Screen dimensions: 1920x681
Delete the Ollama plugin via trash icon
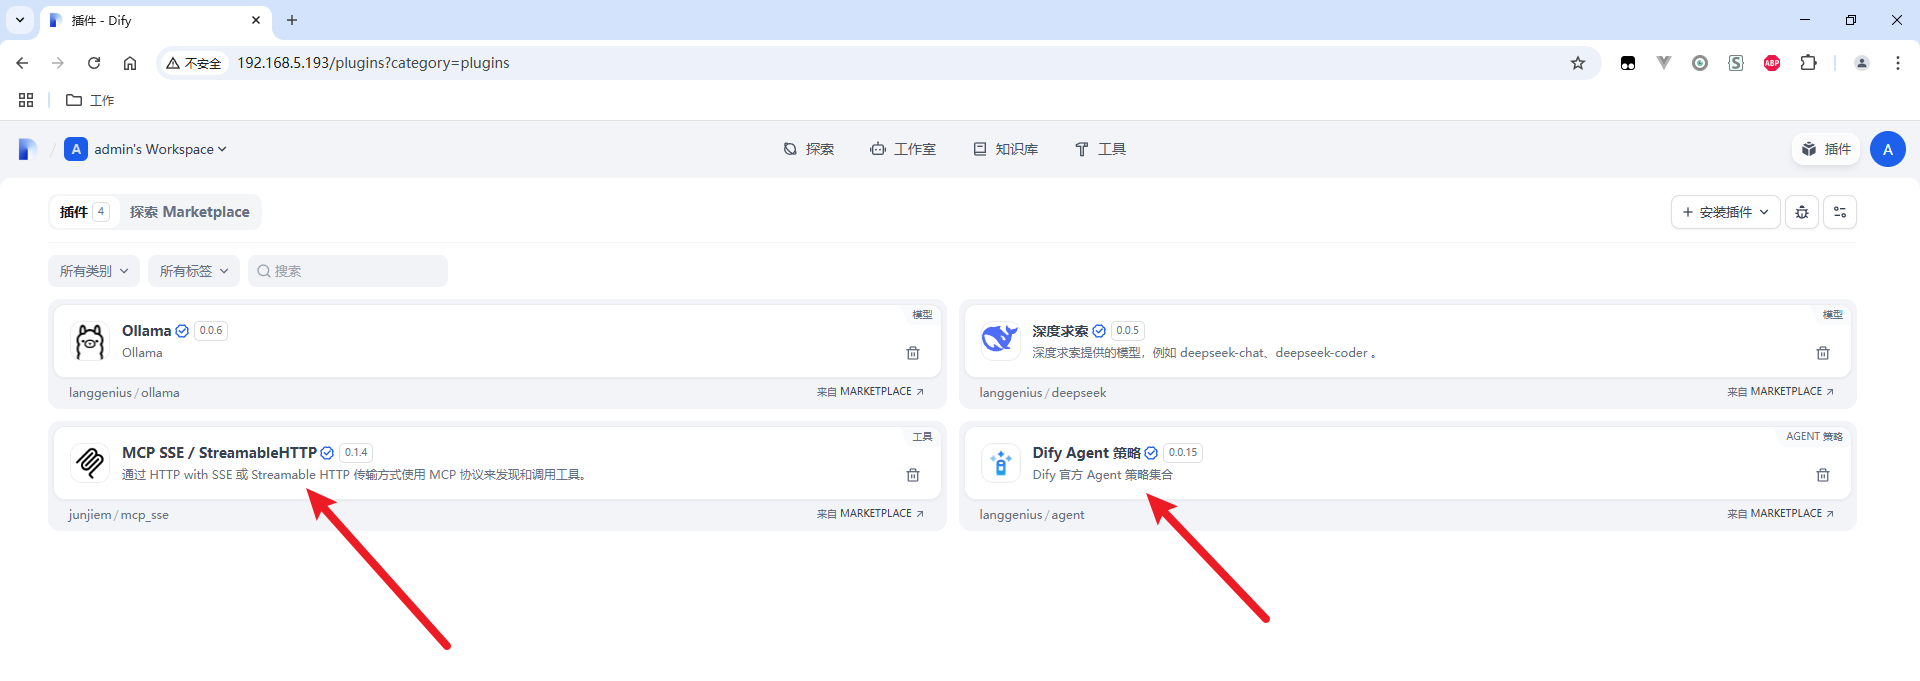click(x=912, y=353)
